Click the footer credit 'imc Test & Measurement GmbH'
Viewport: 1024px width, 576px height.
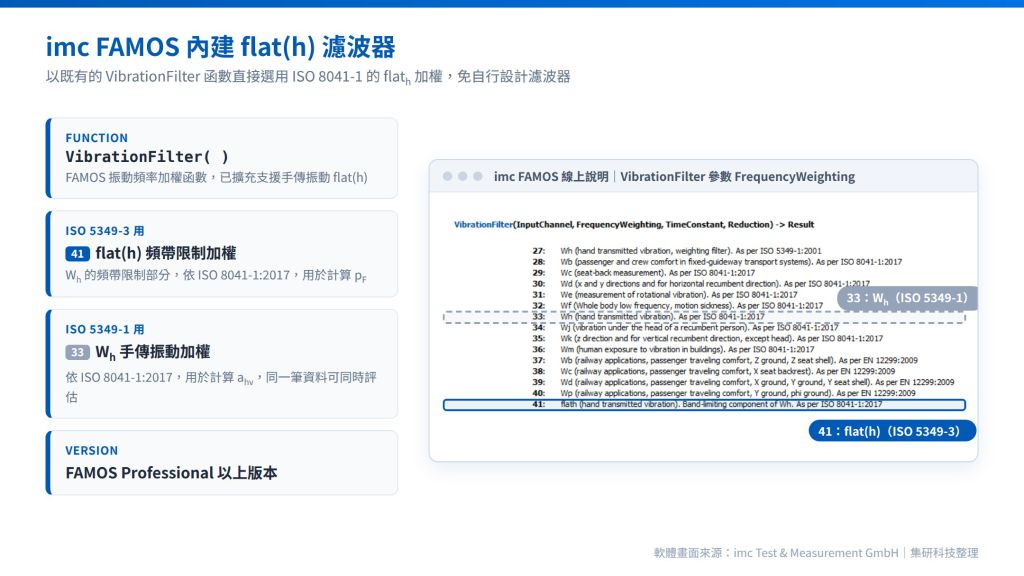(816, 553)
